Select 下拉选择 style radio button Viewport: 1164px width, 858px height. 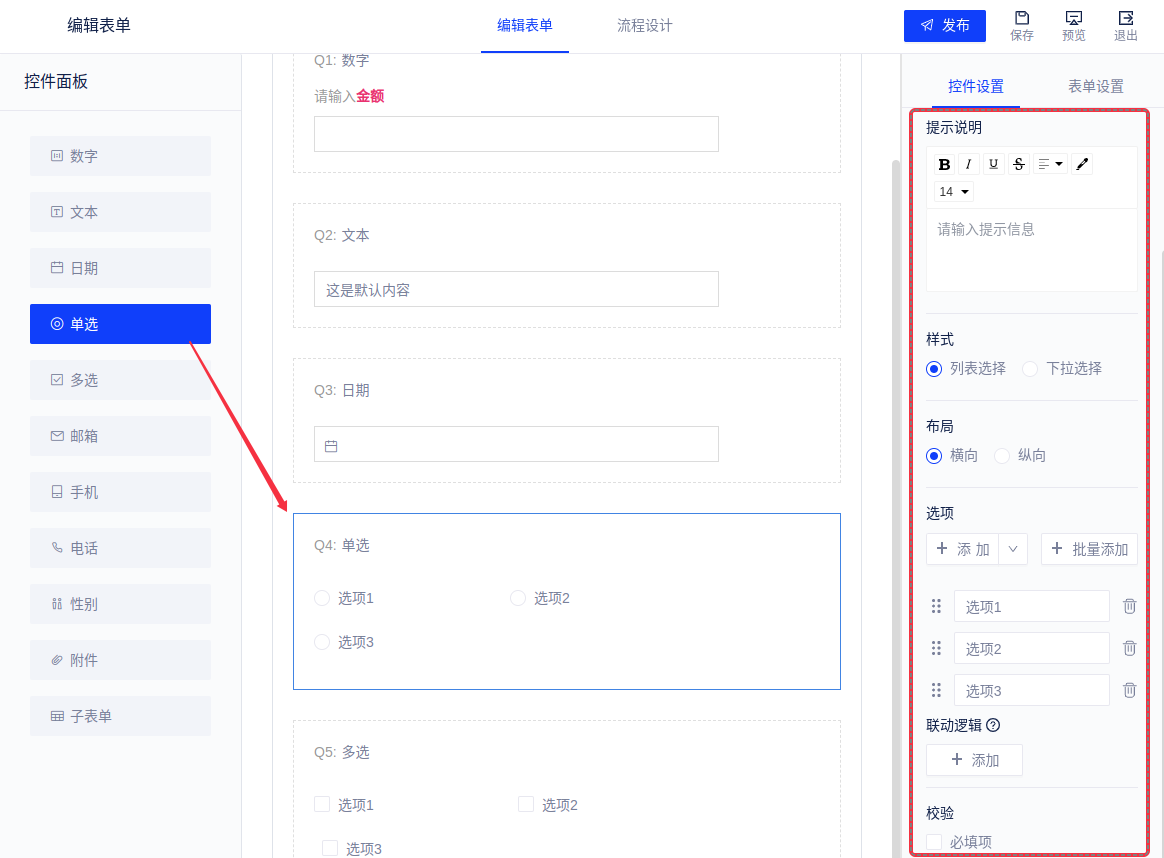tap(1030, 369)
